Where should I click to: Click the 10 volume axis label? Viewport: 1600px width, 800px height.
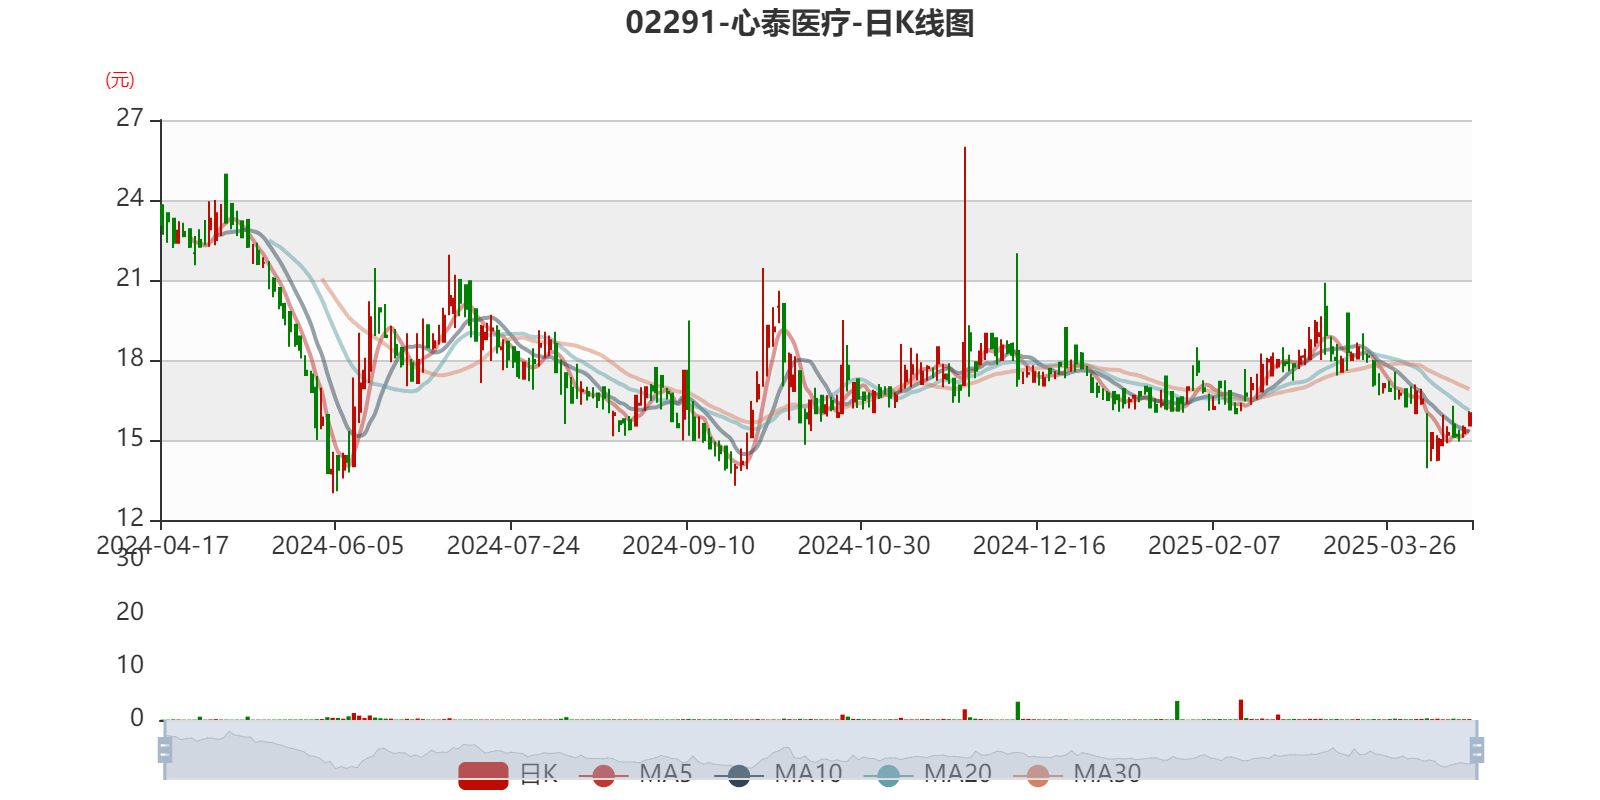pos(130,665)
